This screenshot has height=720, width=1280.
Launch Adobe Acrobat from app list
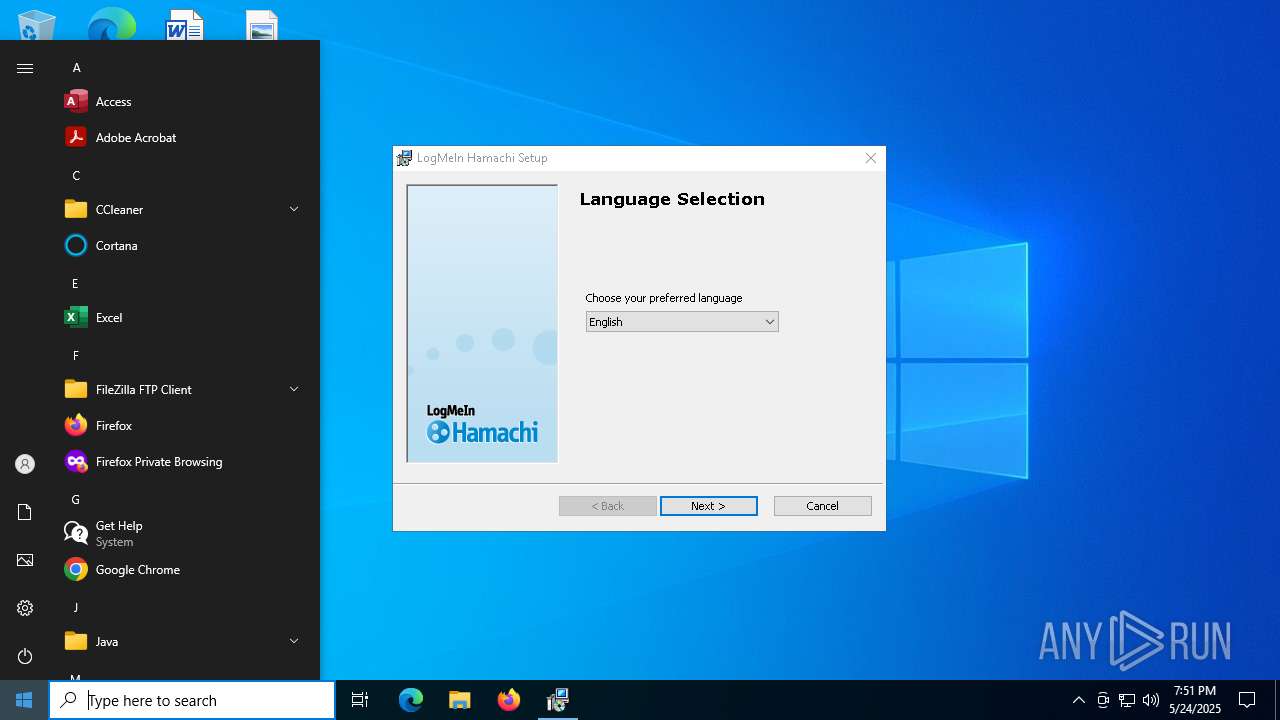[184, 138]
